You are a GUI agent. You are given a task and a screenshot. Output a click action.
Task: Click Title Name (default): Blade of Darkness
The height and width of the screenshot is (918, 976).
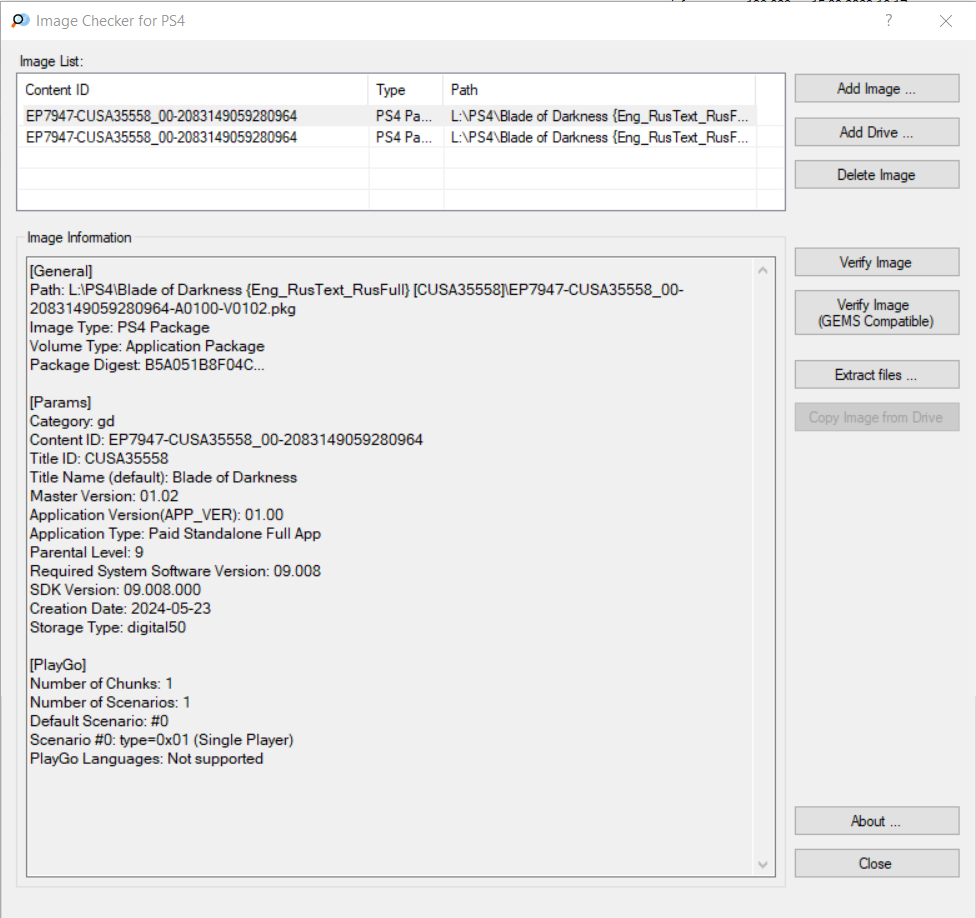(x=164, y=477)
